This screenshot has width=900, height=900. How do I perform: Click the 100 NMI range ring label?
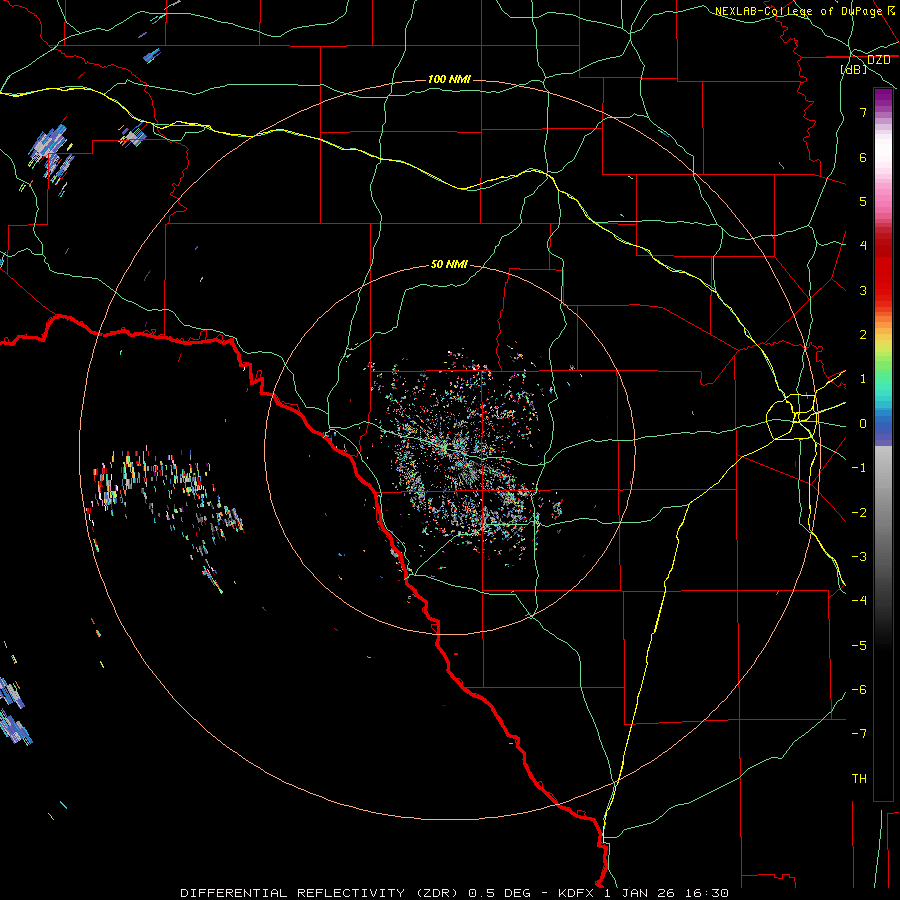point(449,79)
